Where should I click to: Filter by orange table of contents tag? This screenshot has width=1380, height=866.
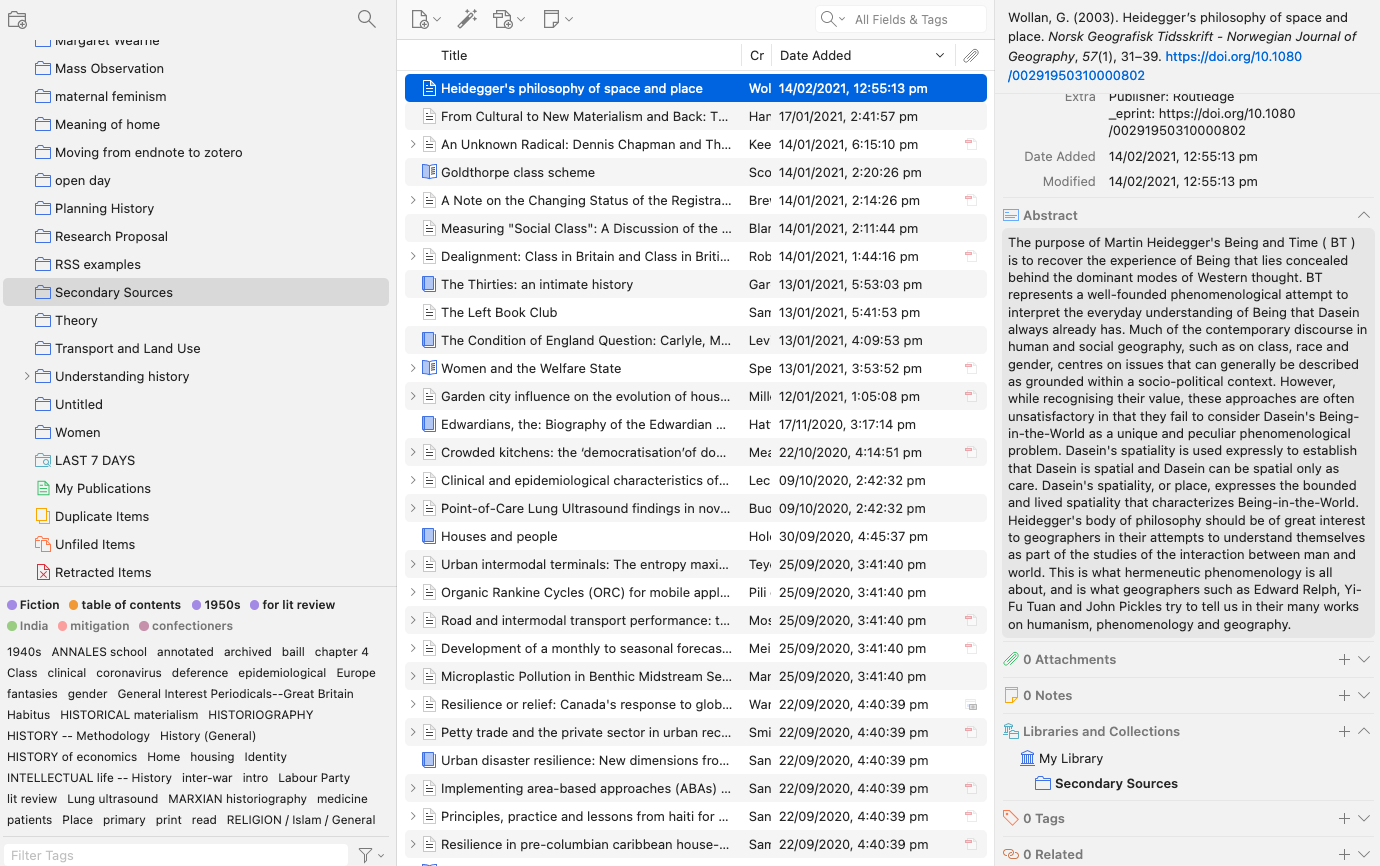125,605
